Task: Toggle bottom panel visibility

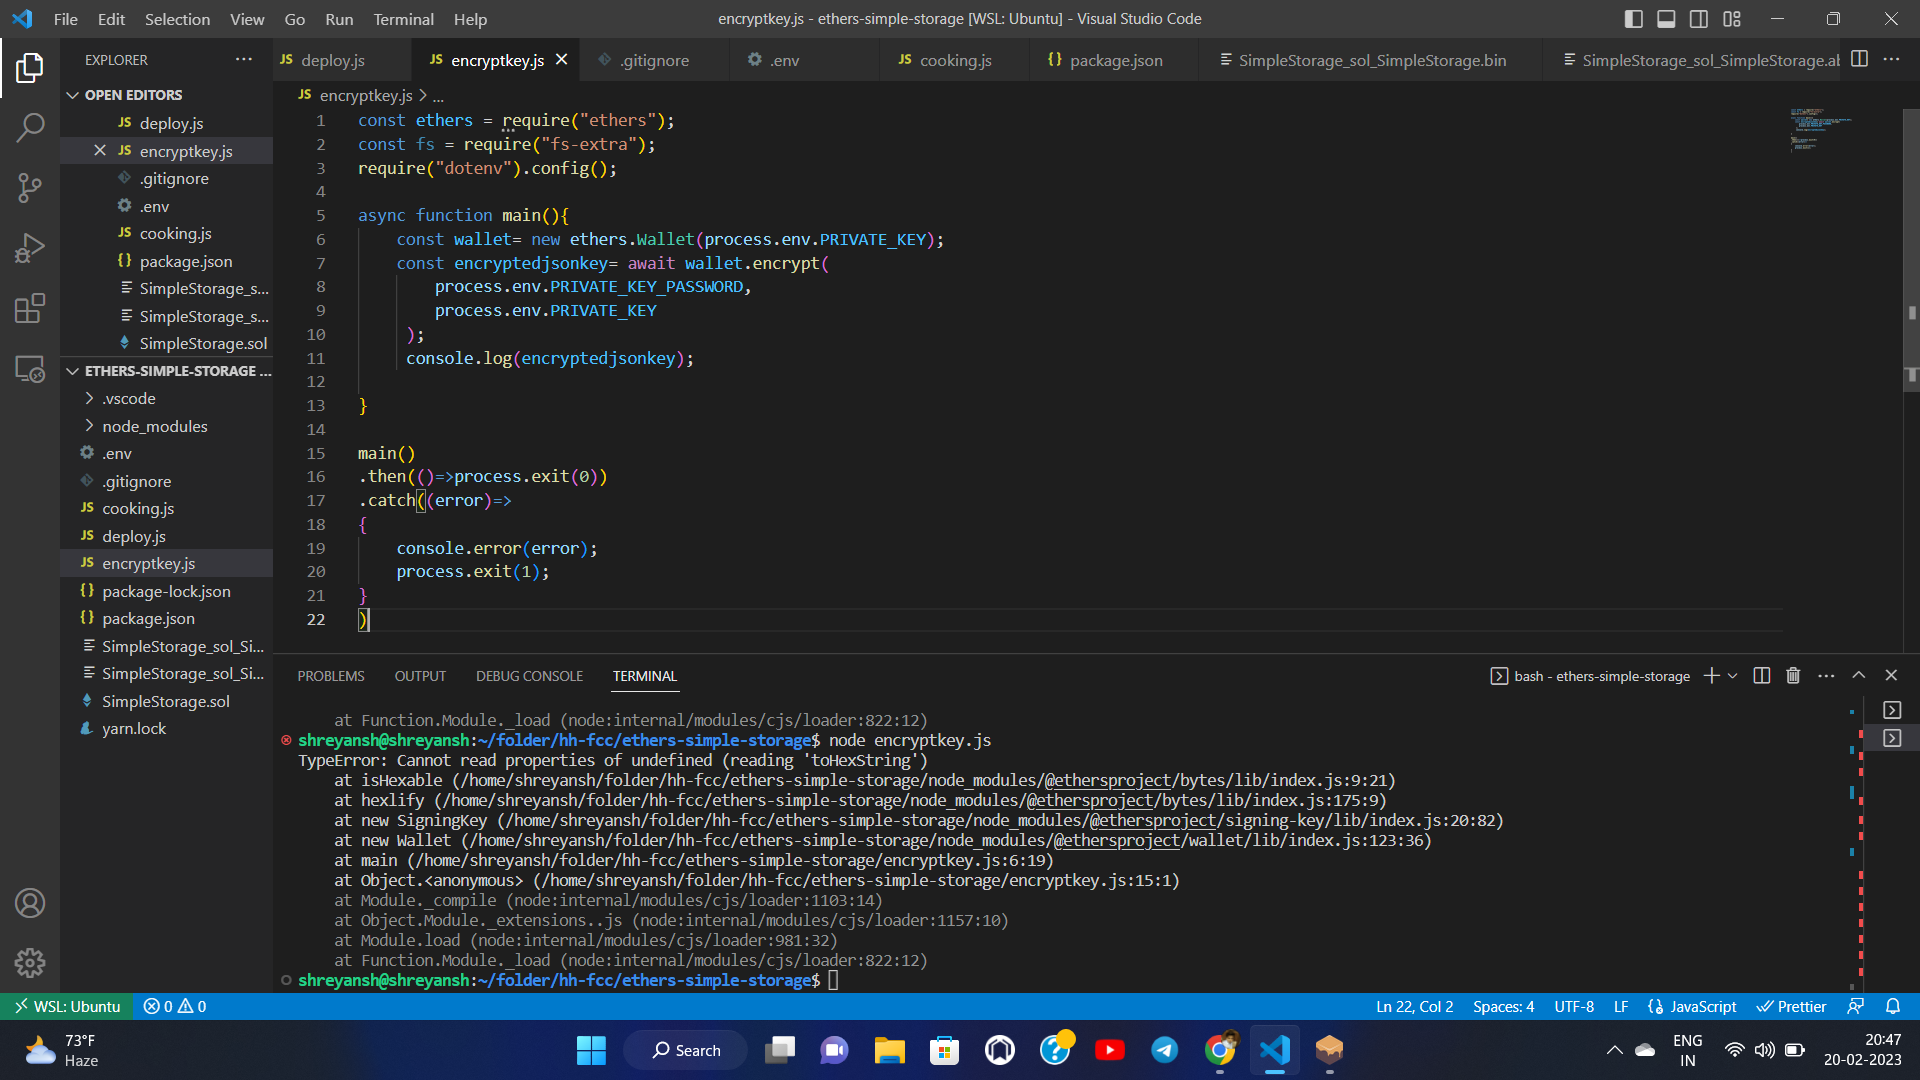Action: [1666, 19]
